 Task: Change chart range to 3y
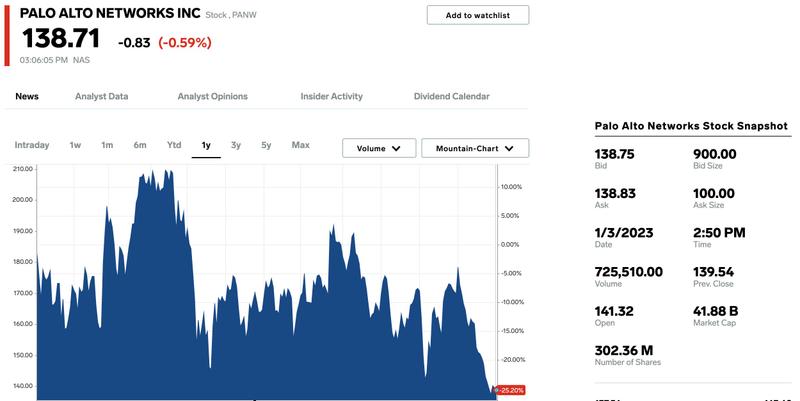(236, 145)
